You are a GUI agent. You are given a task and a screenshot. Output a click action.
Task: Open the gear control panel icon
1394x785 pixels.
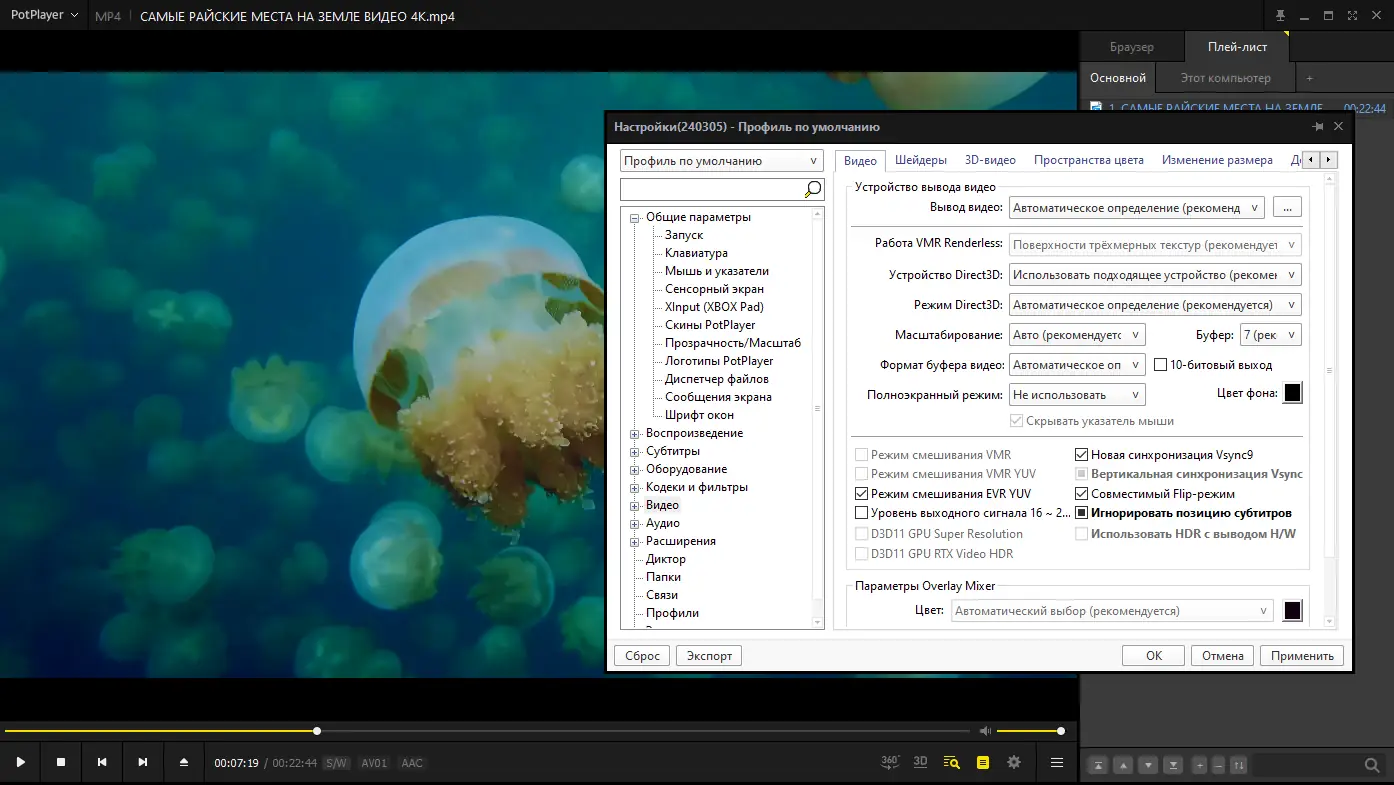point(1014,762)
